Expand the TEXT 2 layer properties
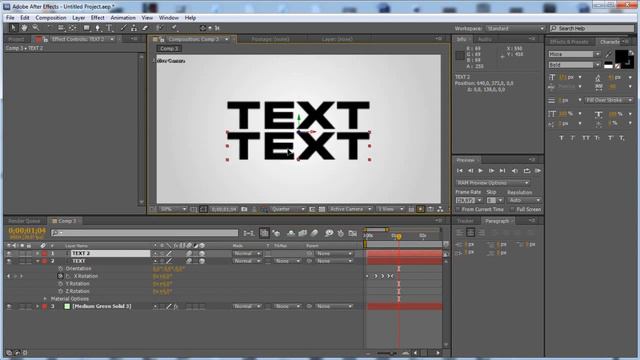The height and width of the screenshot is (360, 640). (x=38, y=253)
